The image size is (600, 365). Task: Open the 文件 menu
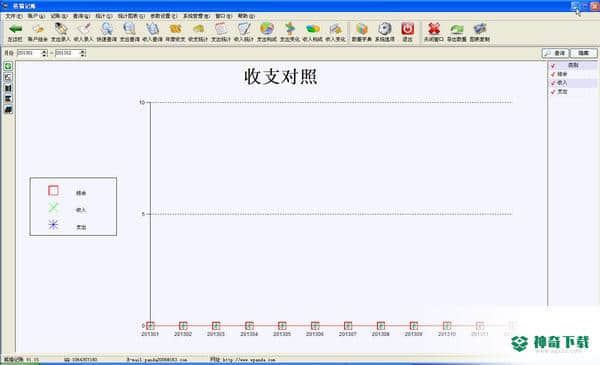tap(14, 16)
